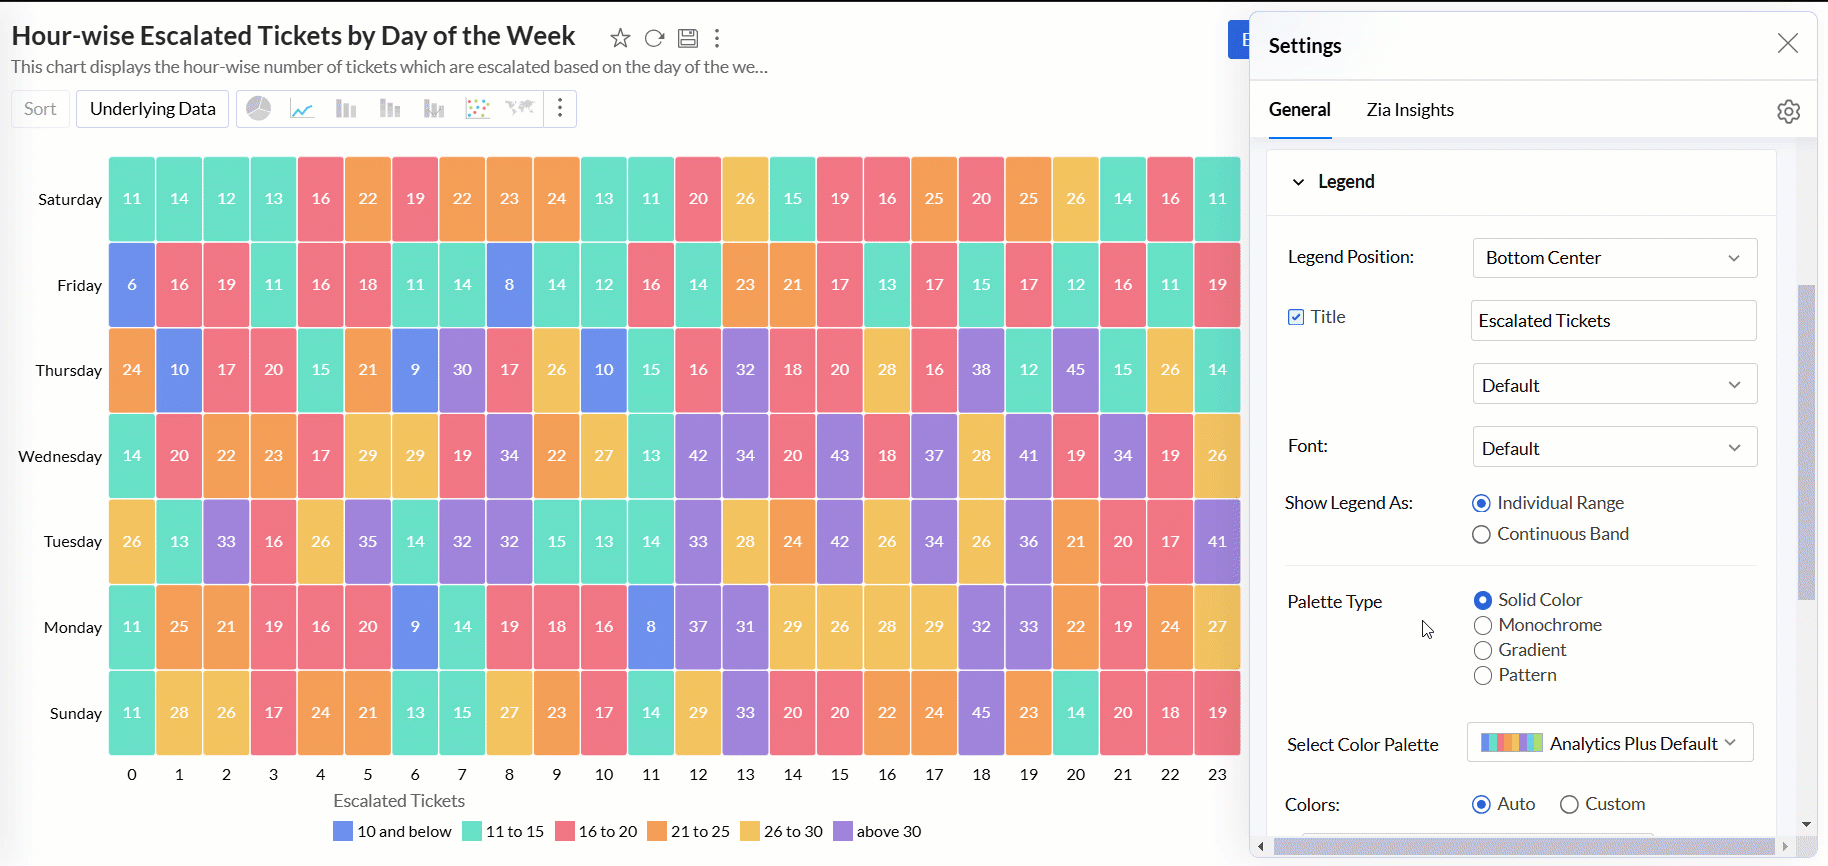This screenshot has height=866, width=1828.
Task: Click the 'above 30' purple legend swatch
Action: pyautogui.click(x=843, y=832)
